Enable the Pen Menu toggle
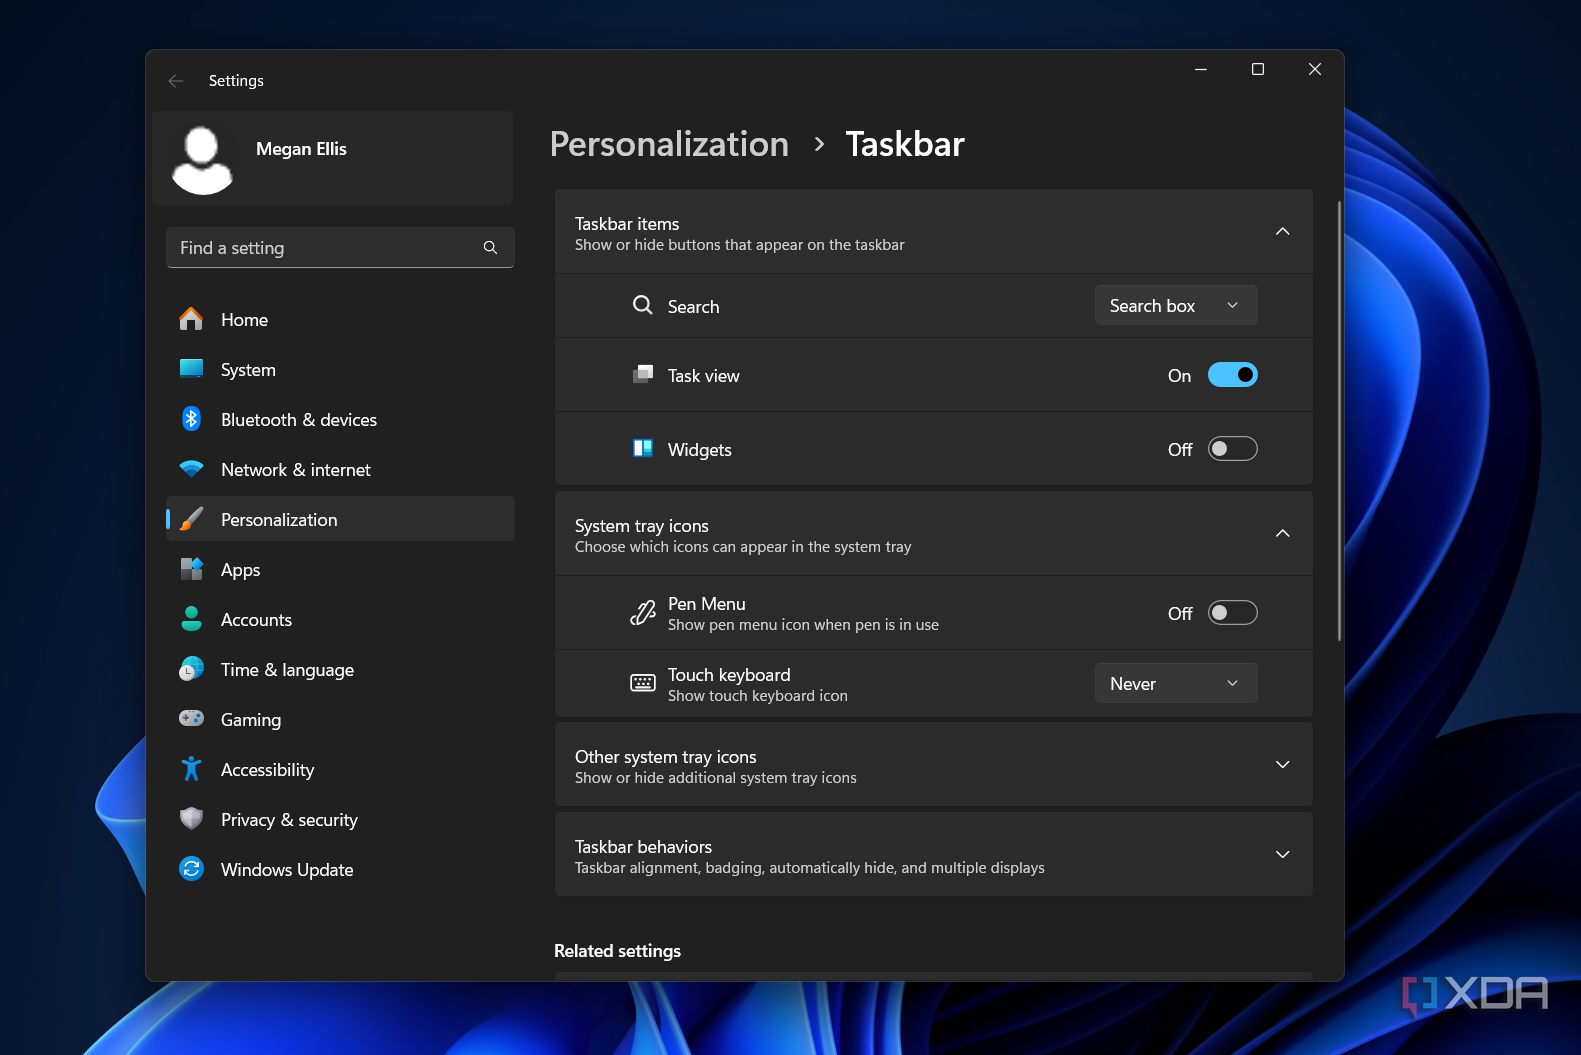Viewport: 1581px width, 1055px height. 1232,613
